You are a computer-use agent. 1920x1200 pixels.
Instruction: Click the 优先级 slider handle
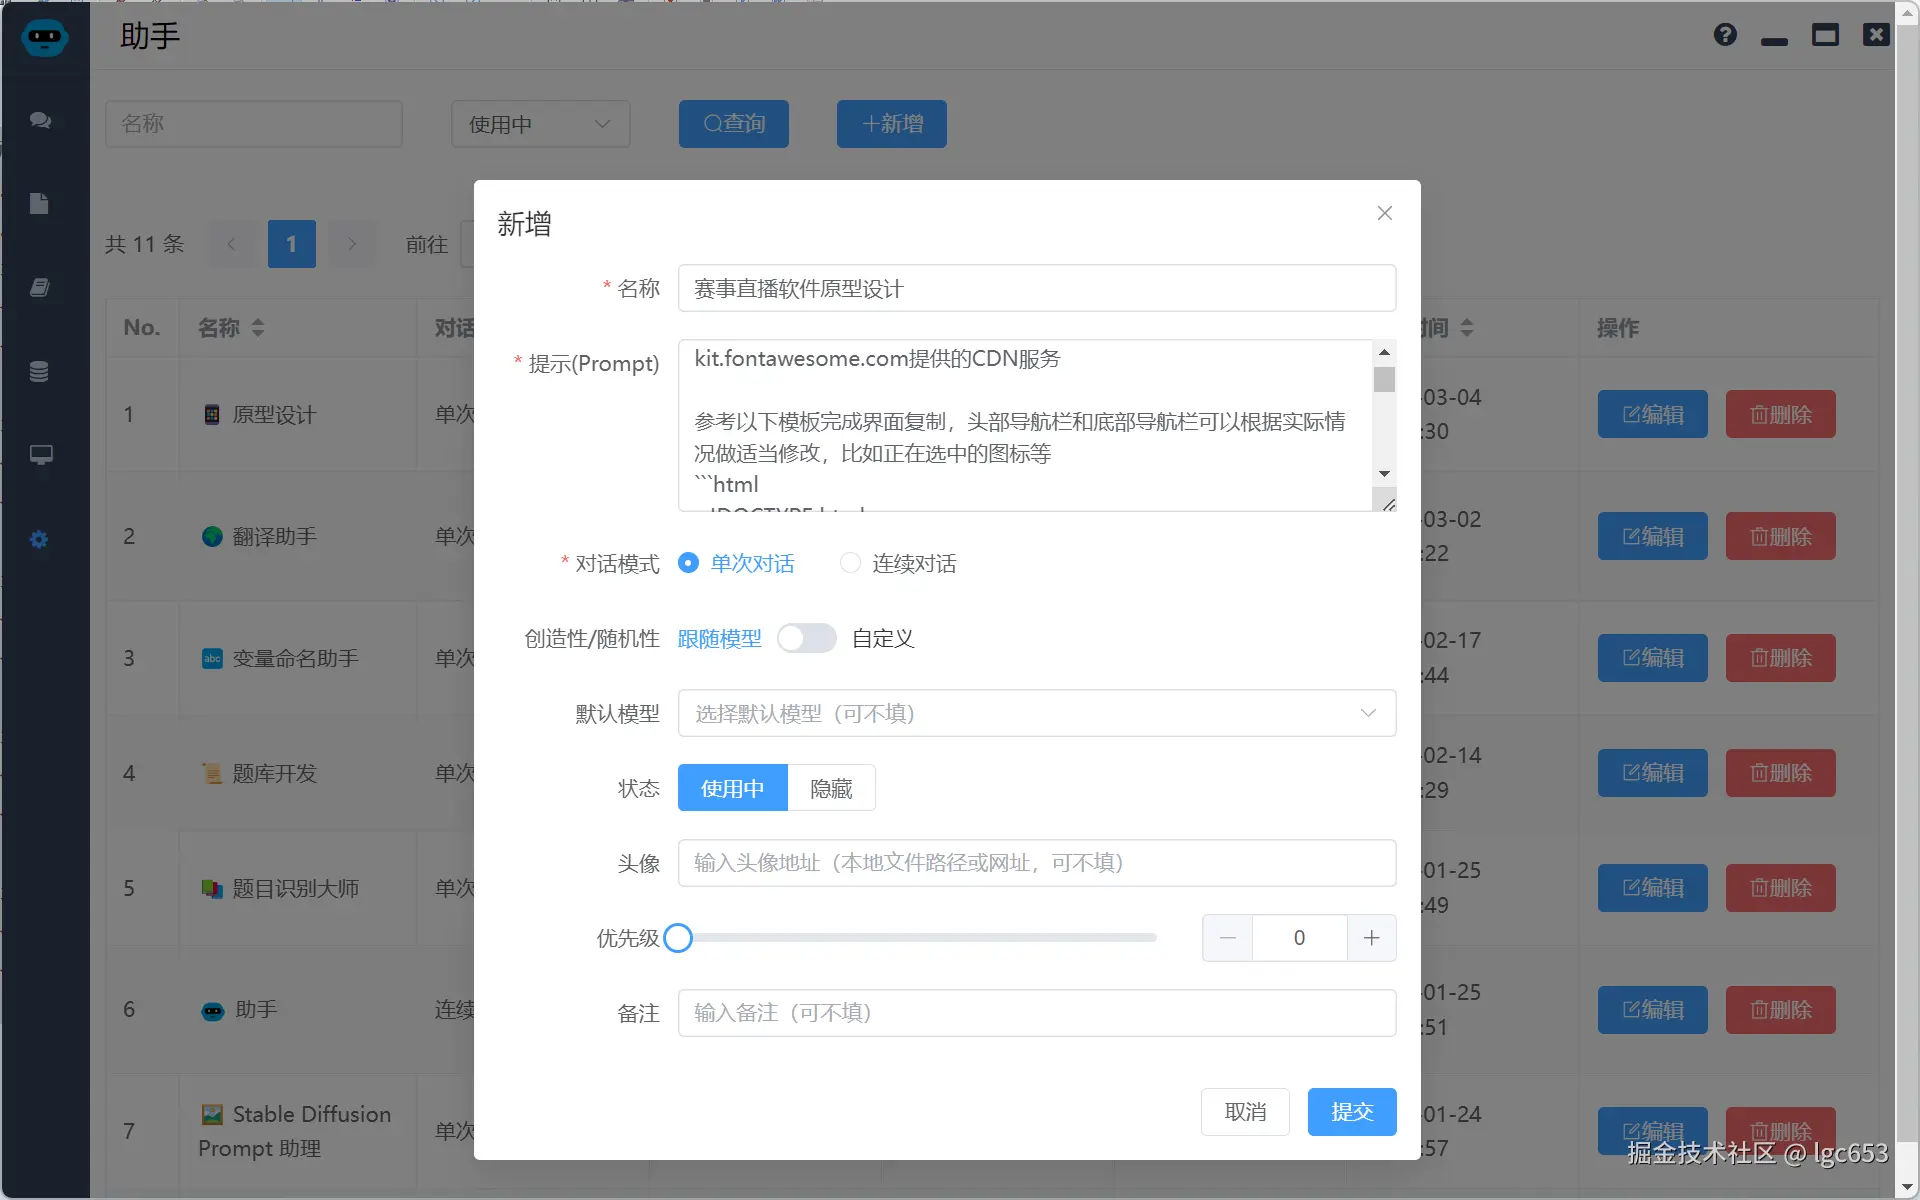click(678, 938)
